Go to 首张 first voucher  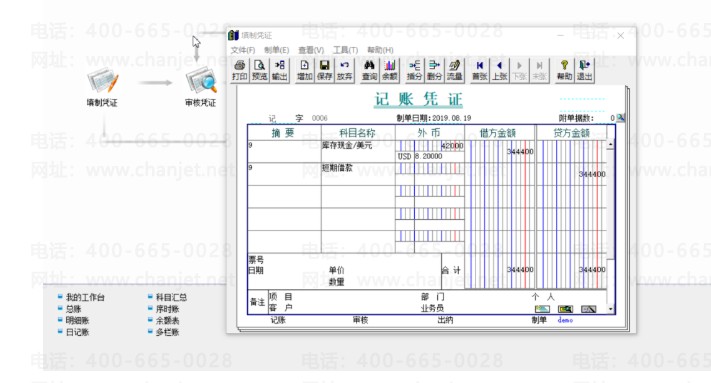[479, 71]
